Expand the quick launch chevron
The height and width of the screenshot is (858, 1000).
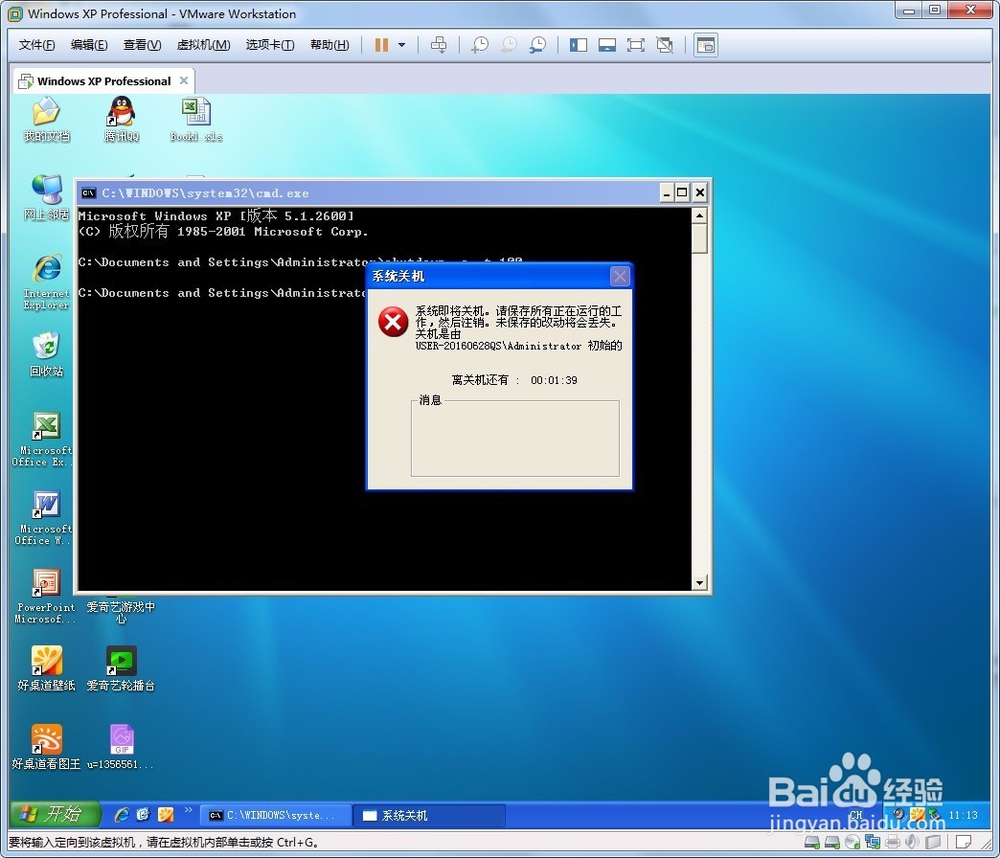click(x=188, y=810)
